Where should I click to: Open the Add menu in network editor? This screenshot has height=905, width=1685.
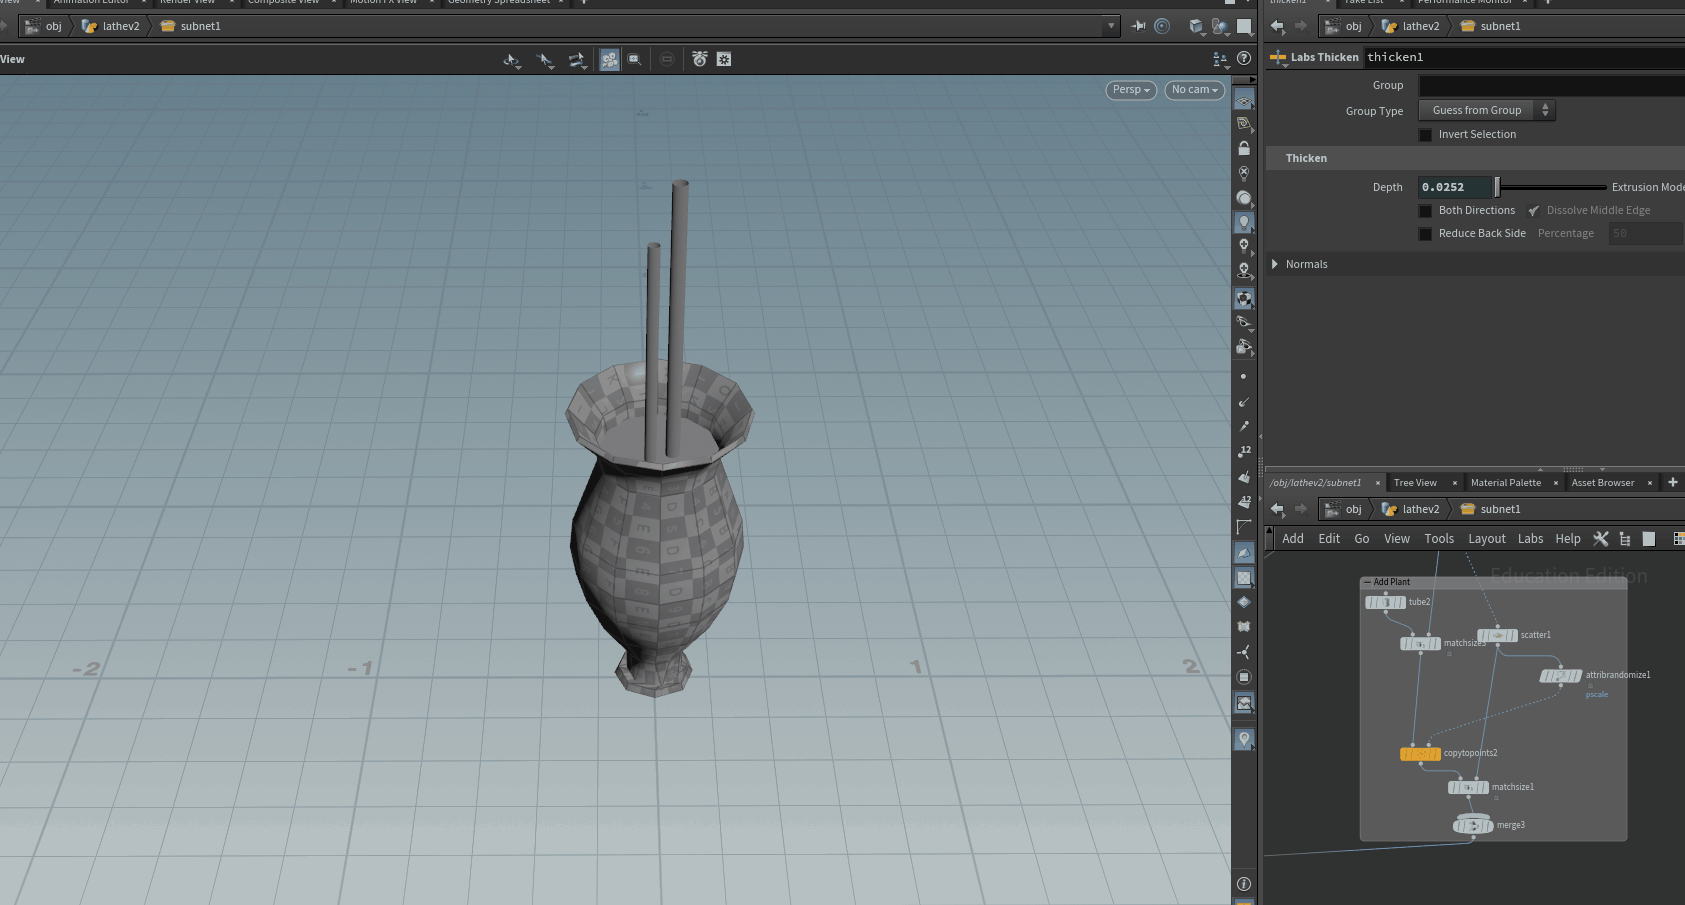[x=1293, y=539]
